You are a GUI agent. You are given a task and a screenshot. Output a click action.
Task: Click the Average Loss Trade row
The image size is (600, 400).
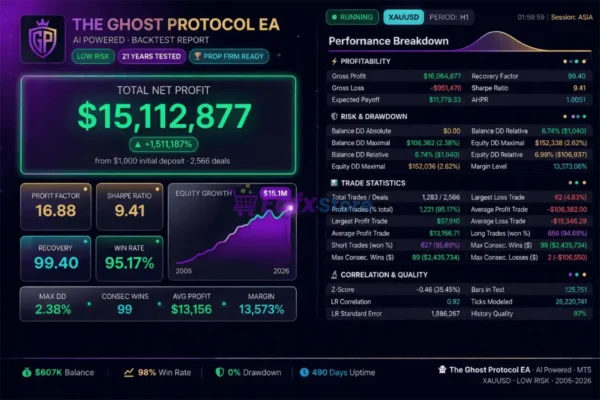[528, 221]
